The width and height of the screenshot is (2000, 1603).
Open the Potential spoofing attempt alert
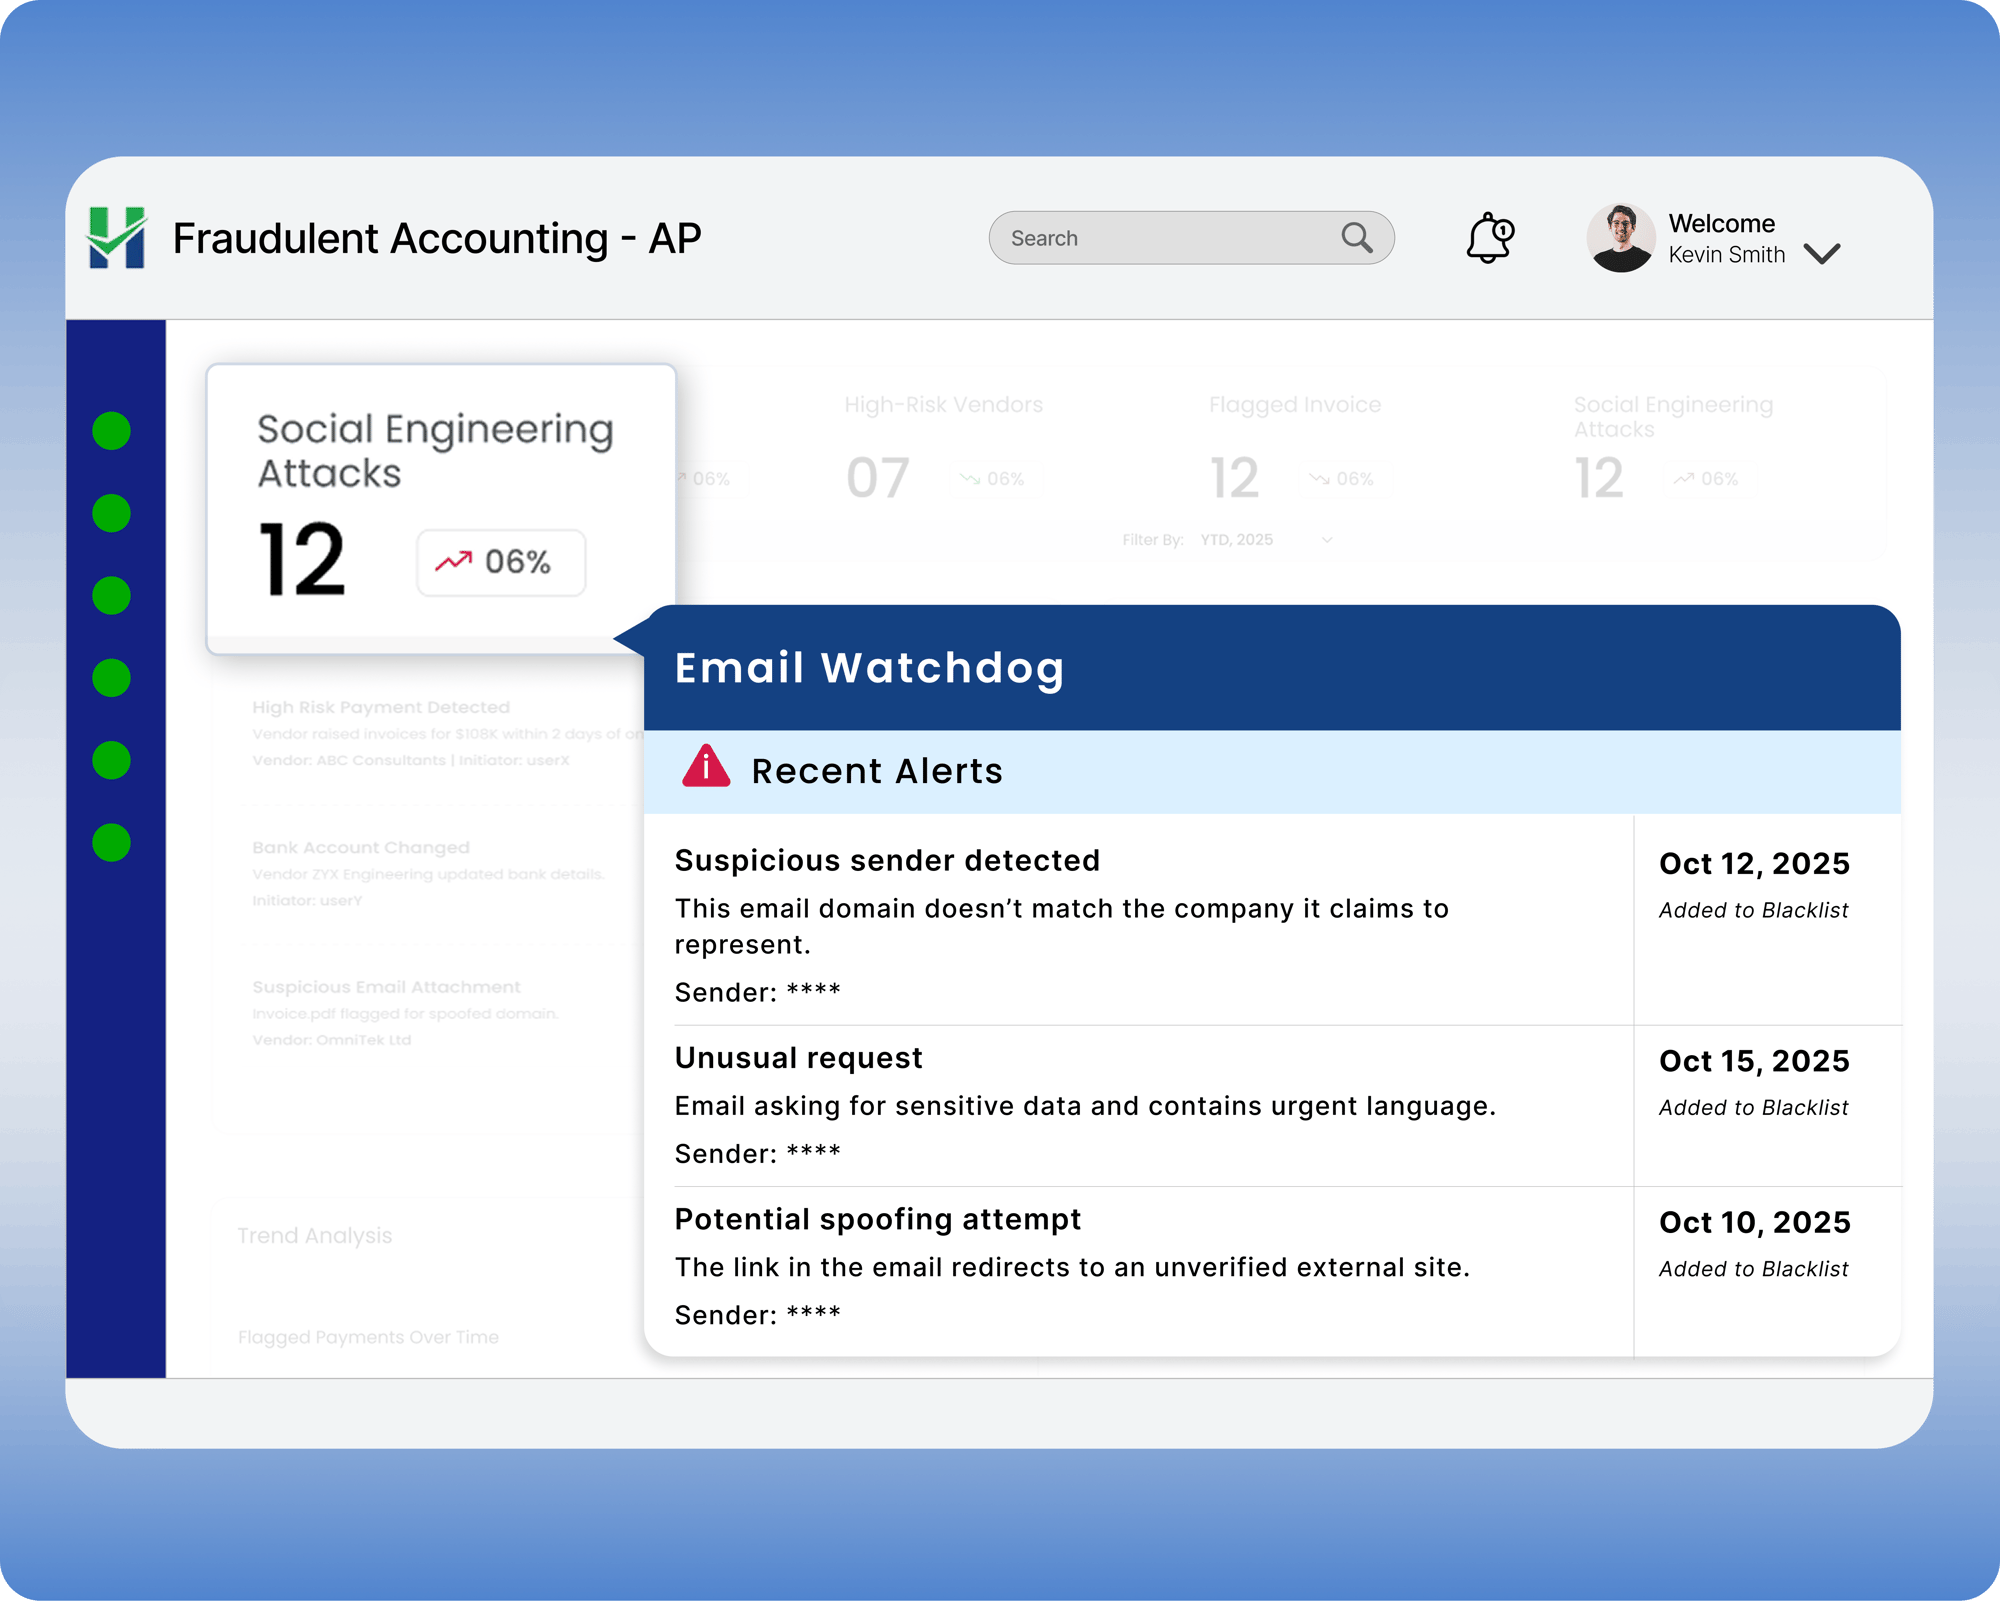coord(877,1219)
